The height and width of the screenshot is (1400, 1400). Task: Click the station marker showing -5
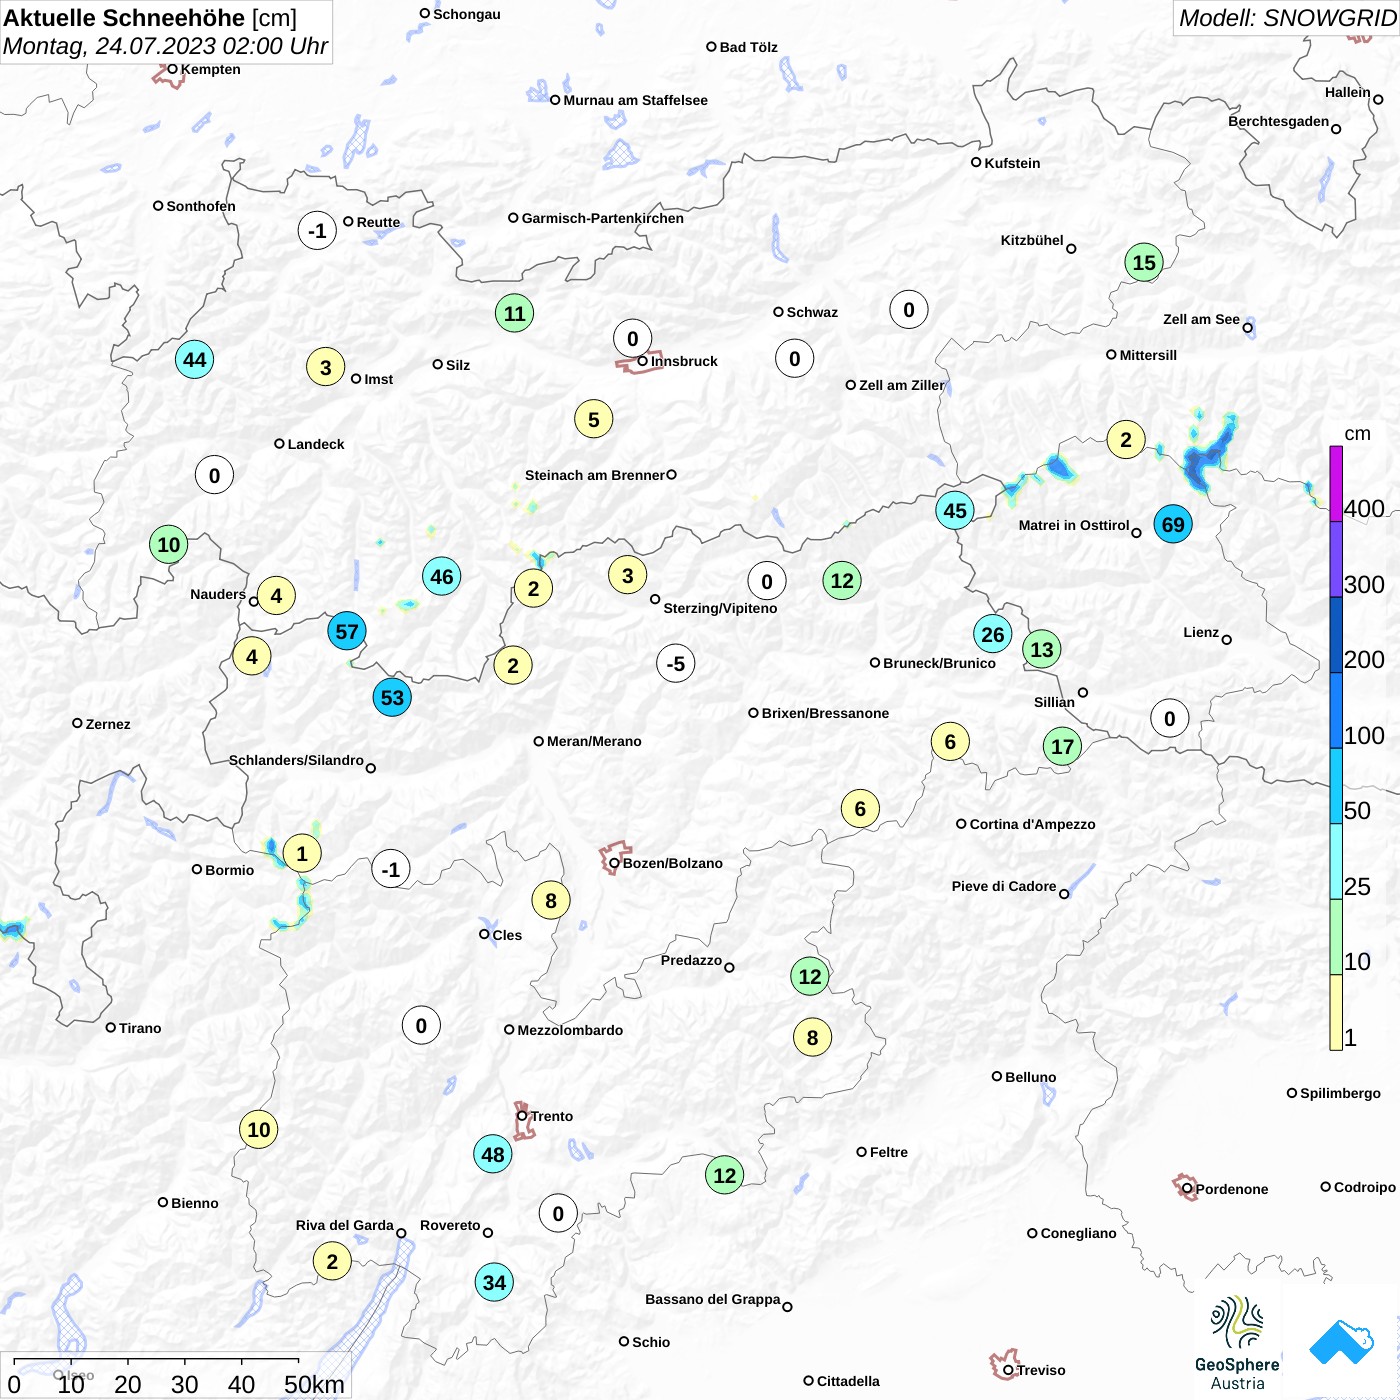[676, 664]
